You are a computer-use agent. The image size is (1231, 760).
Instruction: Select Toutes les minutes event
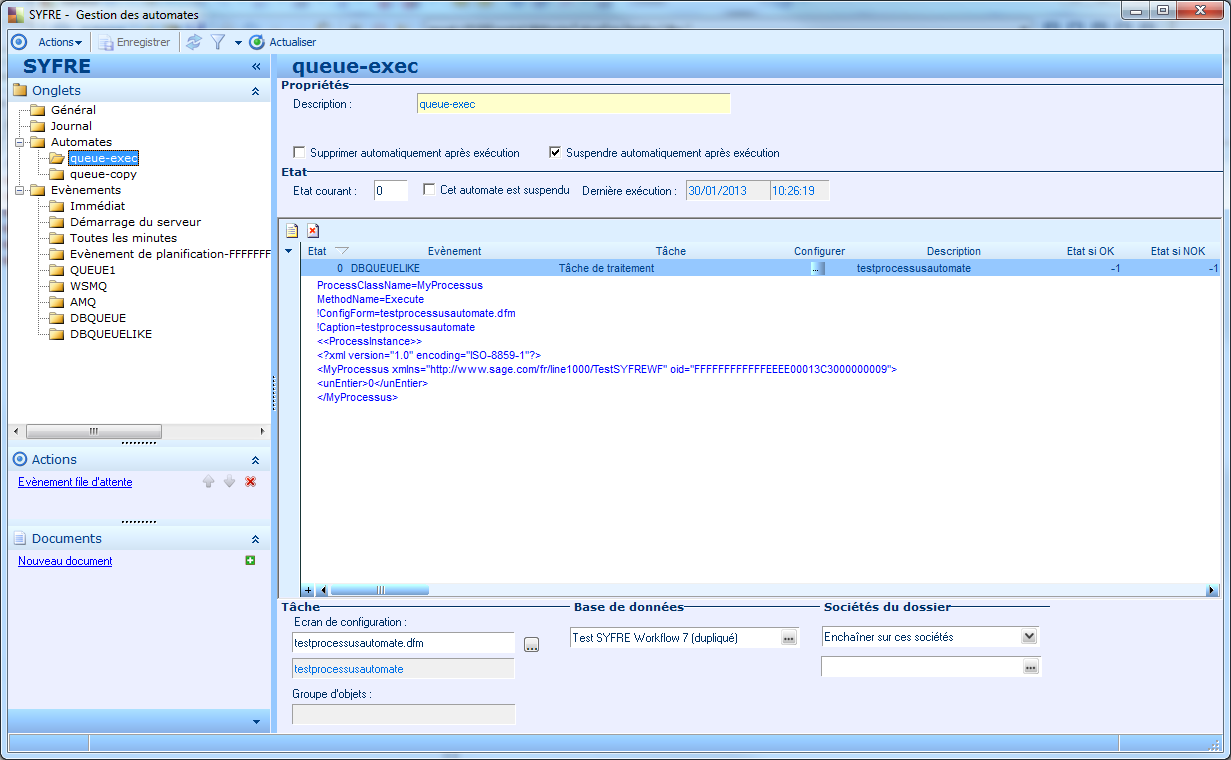coord(123,238)
